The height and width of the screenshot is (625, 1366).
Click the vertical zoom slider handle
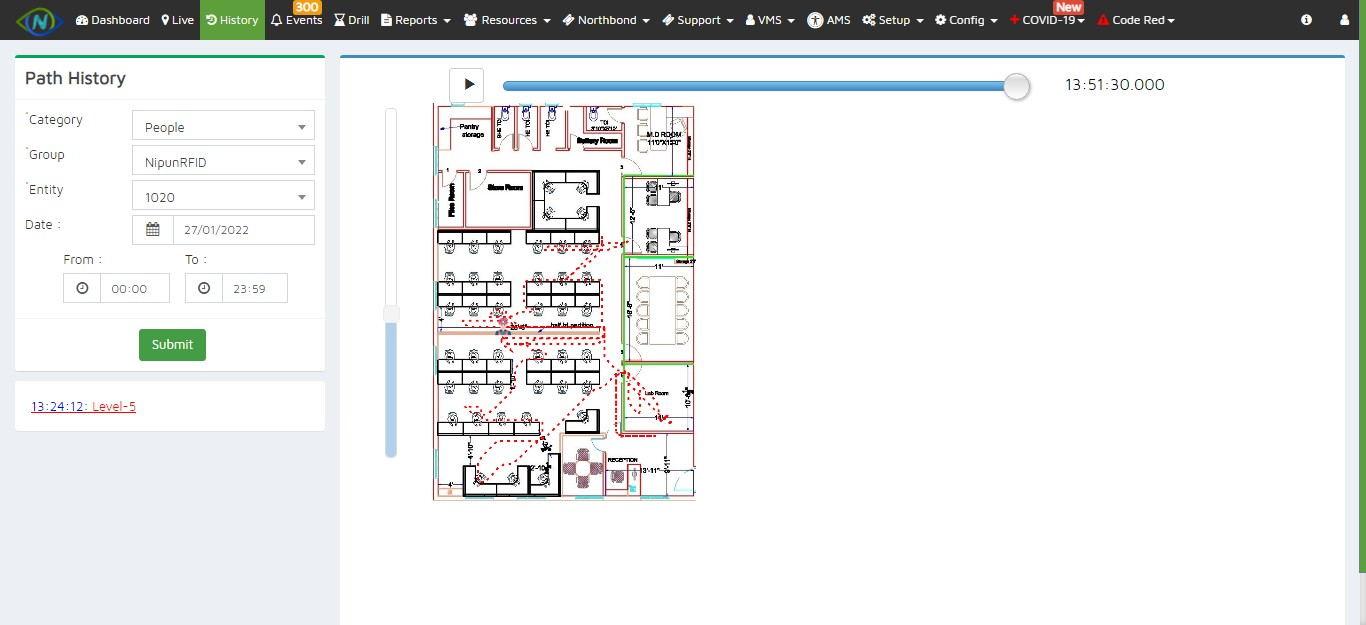click(391, 314)
